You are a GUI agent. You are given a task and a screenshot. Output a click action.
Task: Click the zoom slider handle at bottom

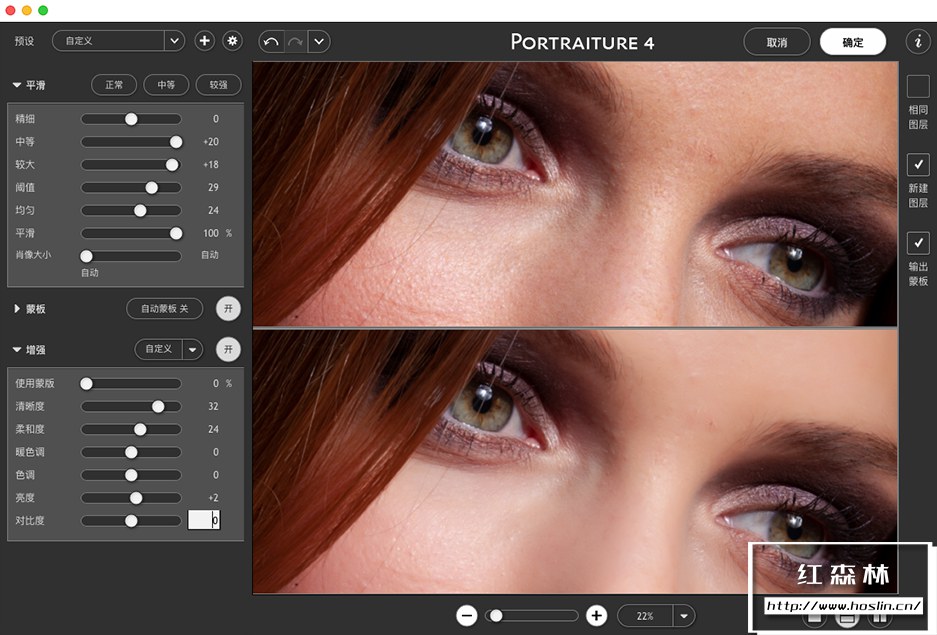click(496, 615)
